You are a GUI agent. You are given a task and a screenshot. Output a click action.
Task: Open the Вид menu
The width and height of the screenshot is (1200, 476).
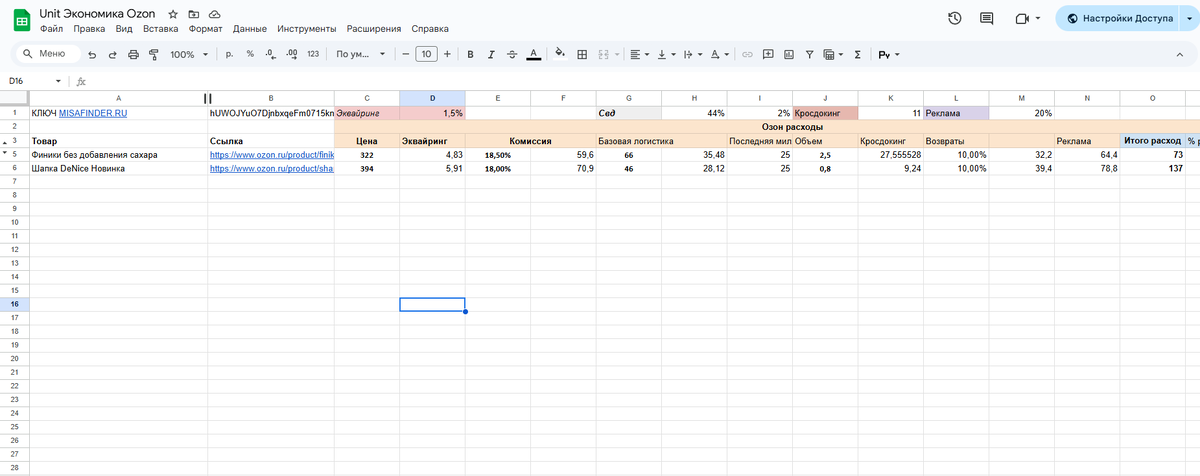tap(124, 29)
